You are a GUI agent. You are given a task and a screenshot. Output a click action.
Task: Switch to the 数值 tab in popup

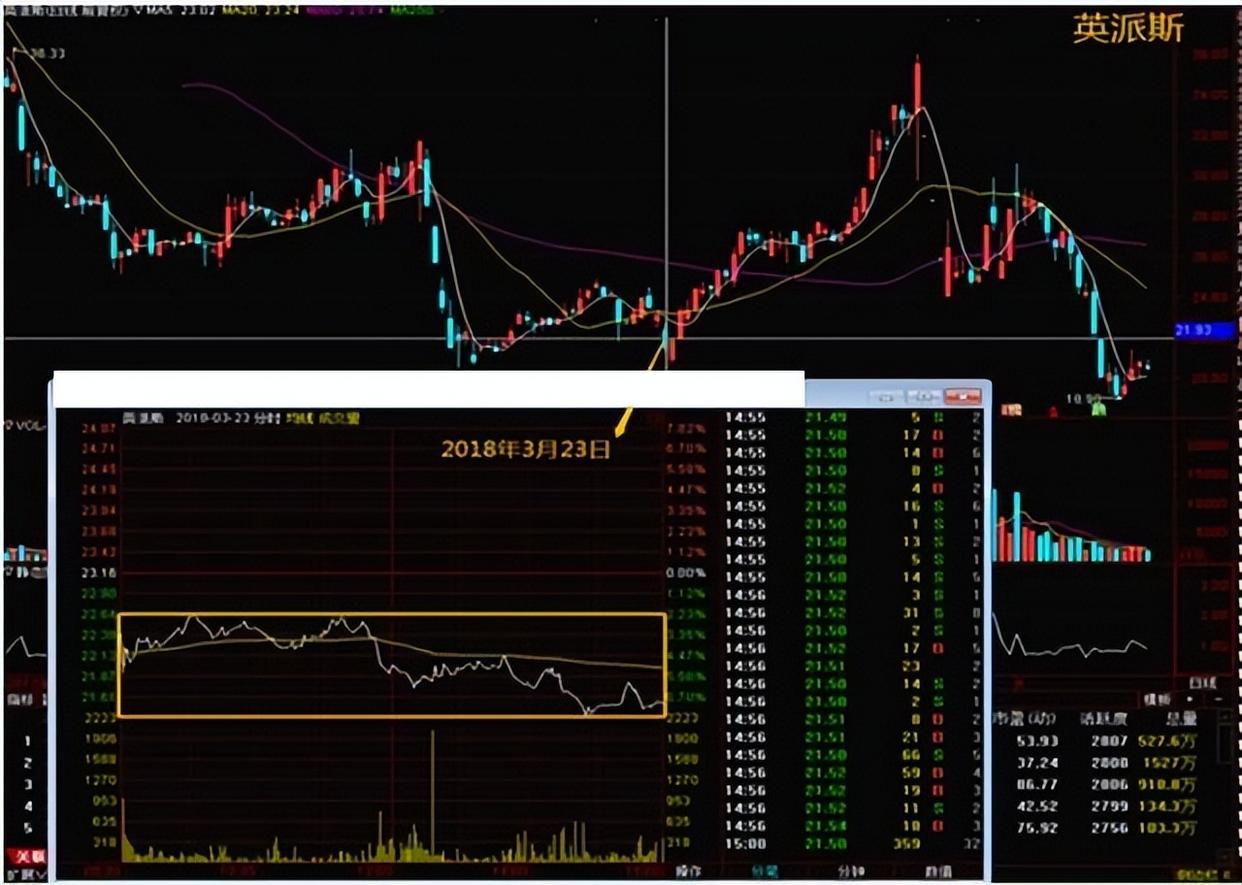tap(936, 871)
